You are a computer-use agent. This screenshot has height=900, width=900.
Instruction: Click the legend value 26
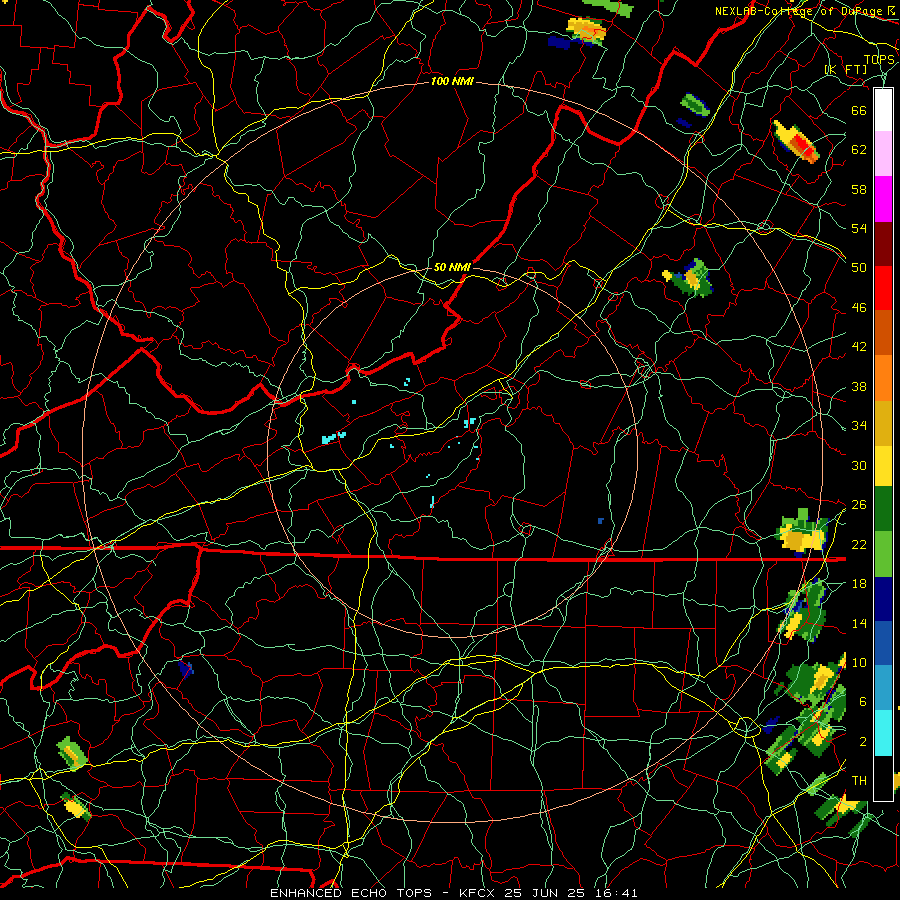(859, 505)
